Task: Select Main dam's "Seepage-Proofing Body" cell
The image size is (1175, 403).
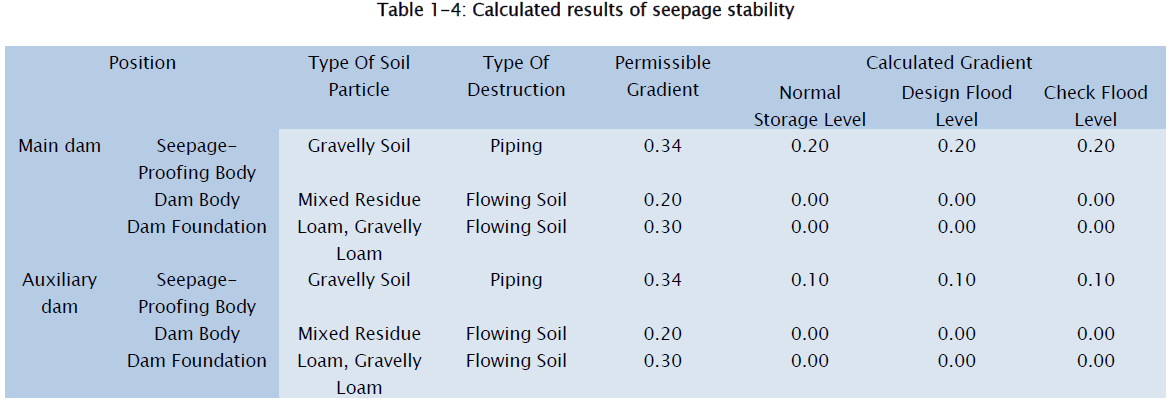Action: (197, 159)
